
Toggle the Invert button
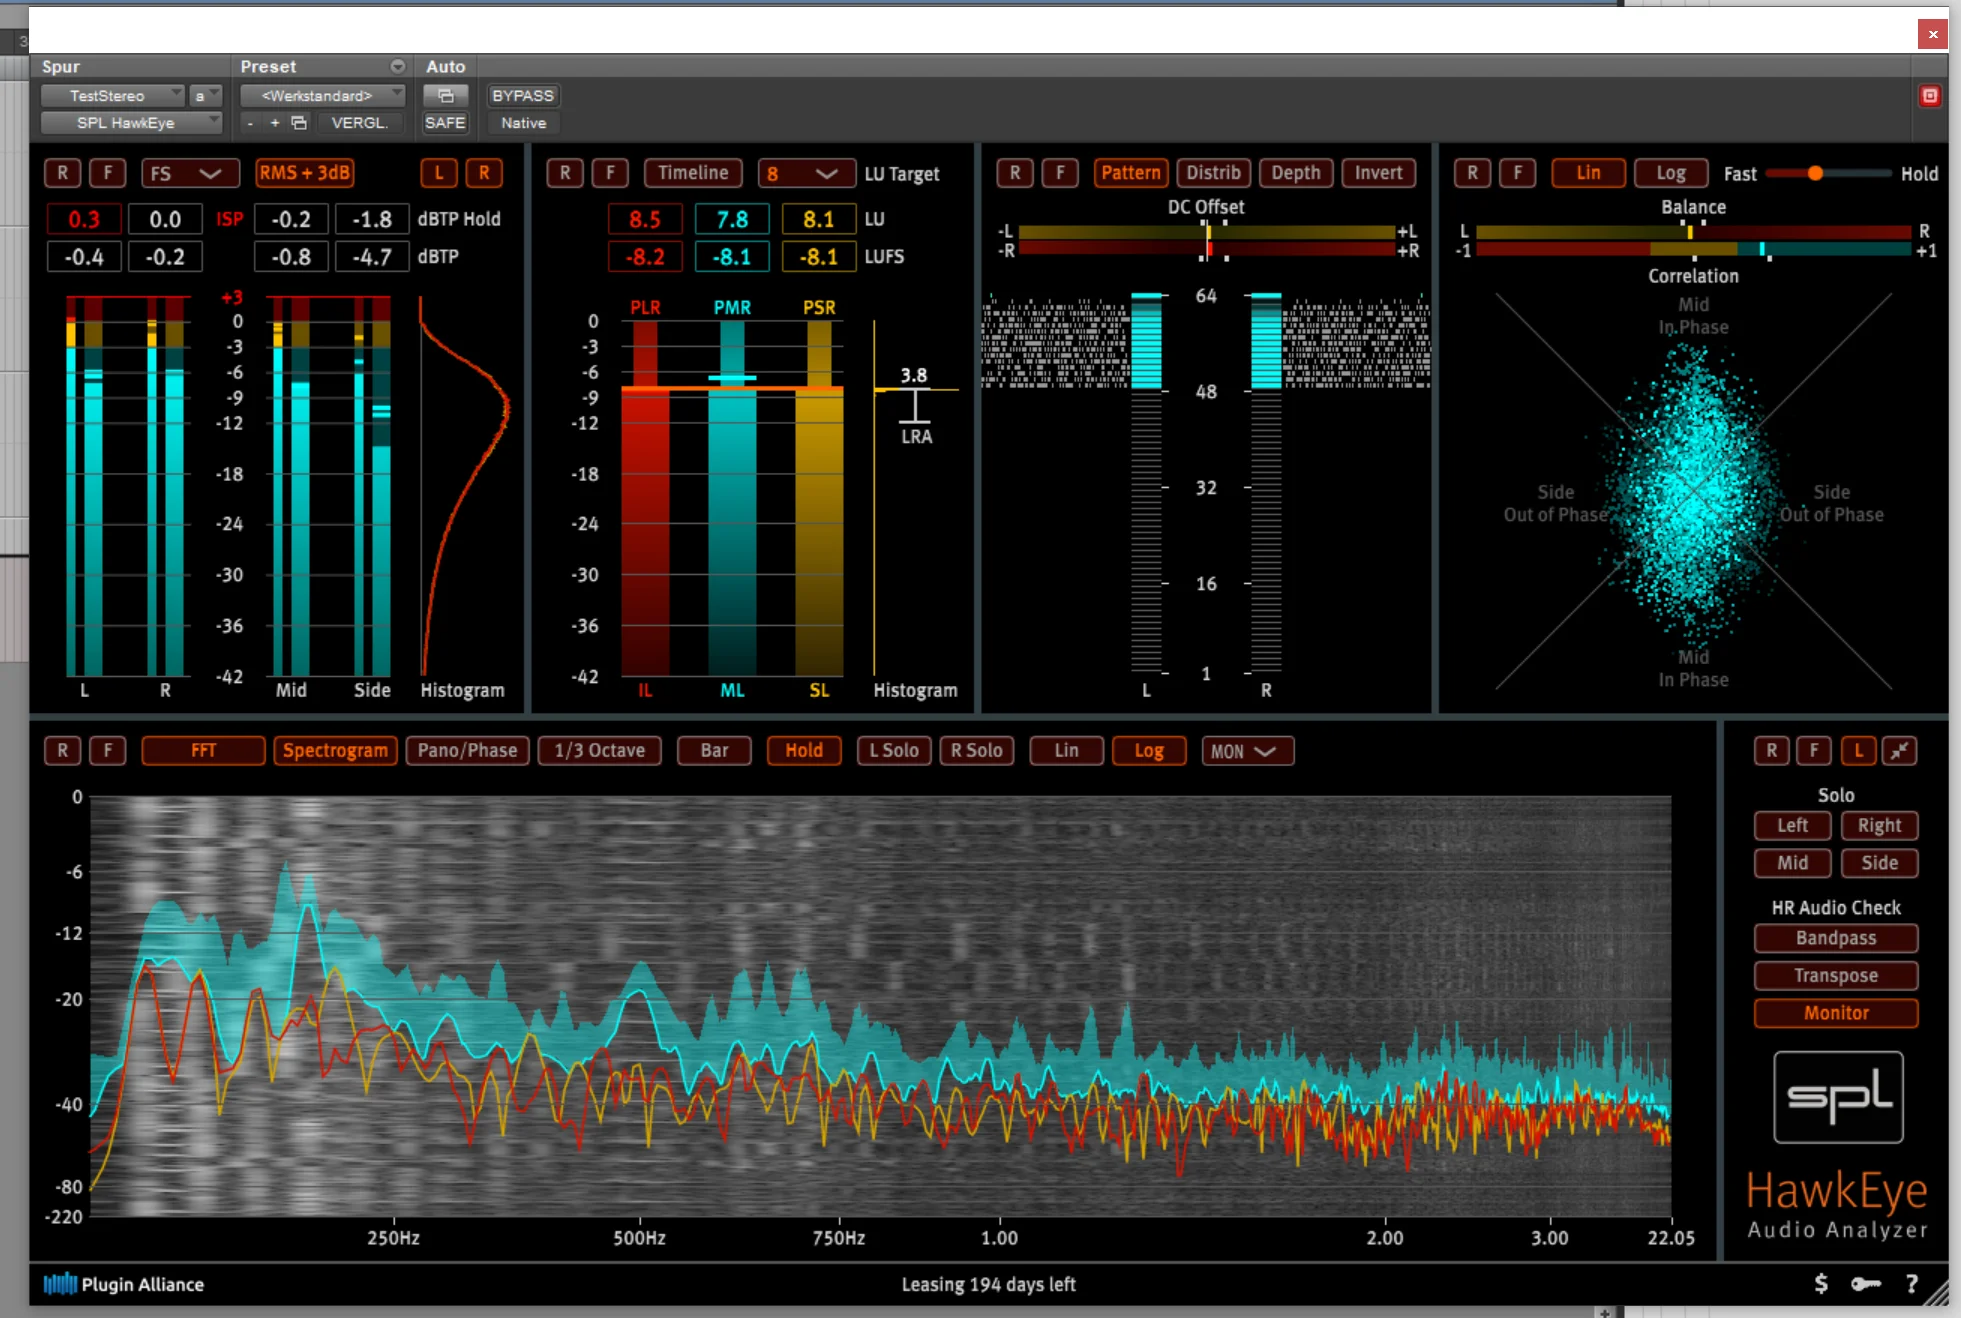(1378, 173)
